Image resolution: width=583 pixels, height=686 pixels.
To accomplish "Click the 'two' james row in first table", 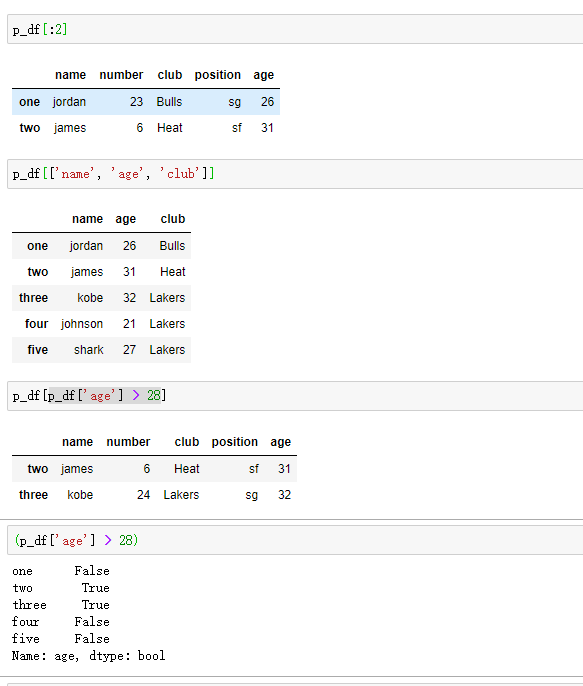I will [146, 128].
